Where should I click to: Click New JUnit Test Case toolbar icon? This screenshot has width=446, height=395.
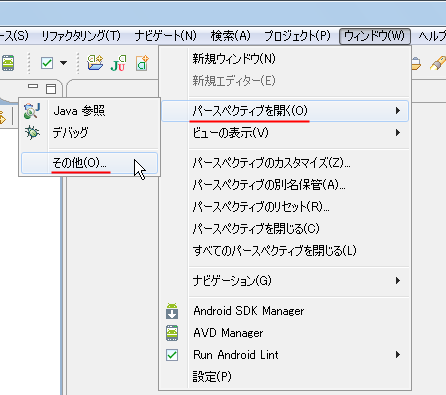(x=118, y=63)
